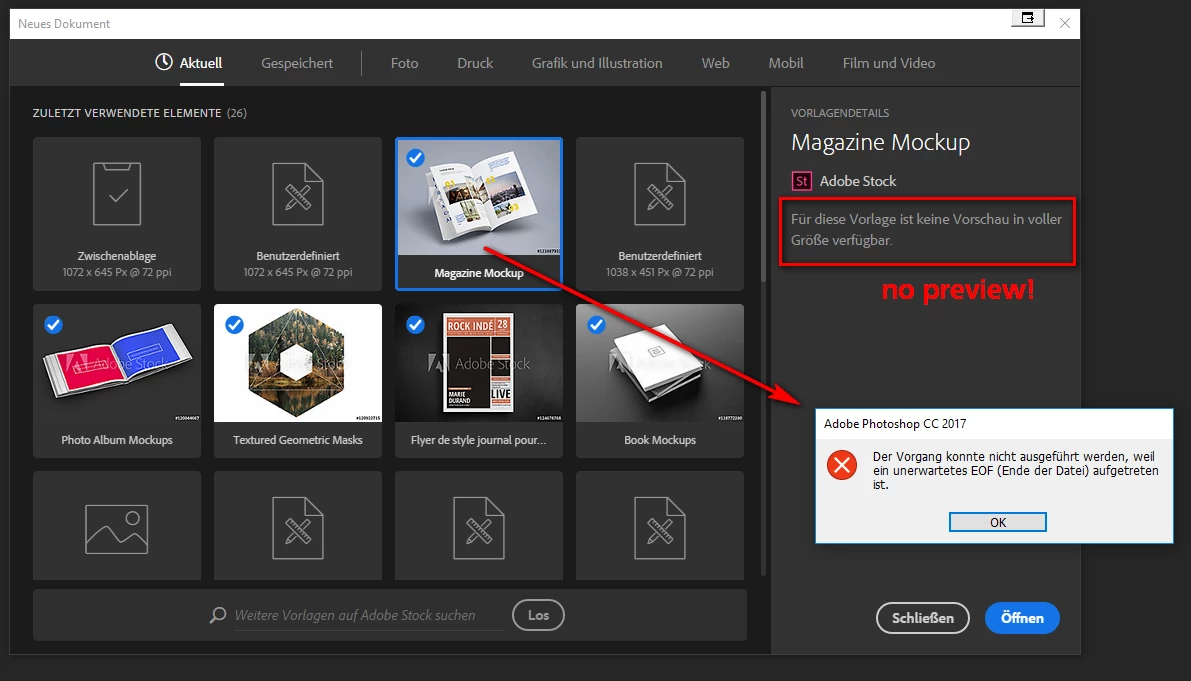Viewport: 1191px width, 681px height.
Task: Click the VORLAGENDETAILS heading
Action: (839, 112)
